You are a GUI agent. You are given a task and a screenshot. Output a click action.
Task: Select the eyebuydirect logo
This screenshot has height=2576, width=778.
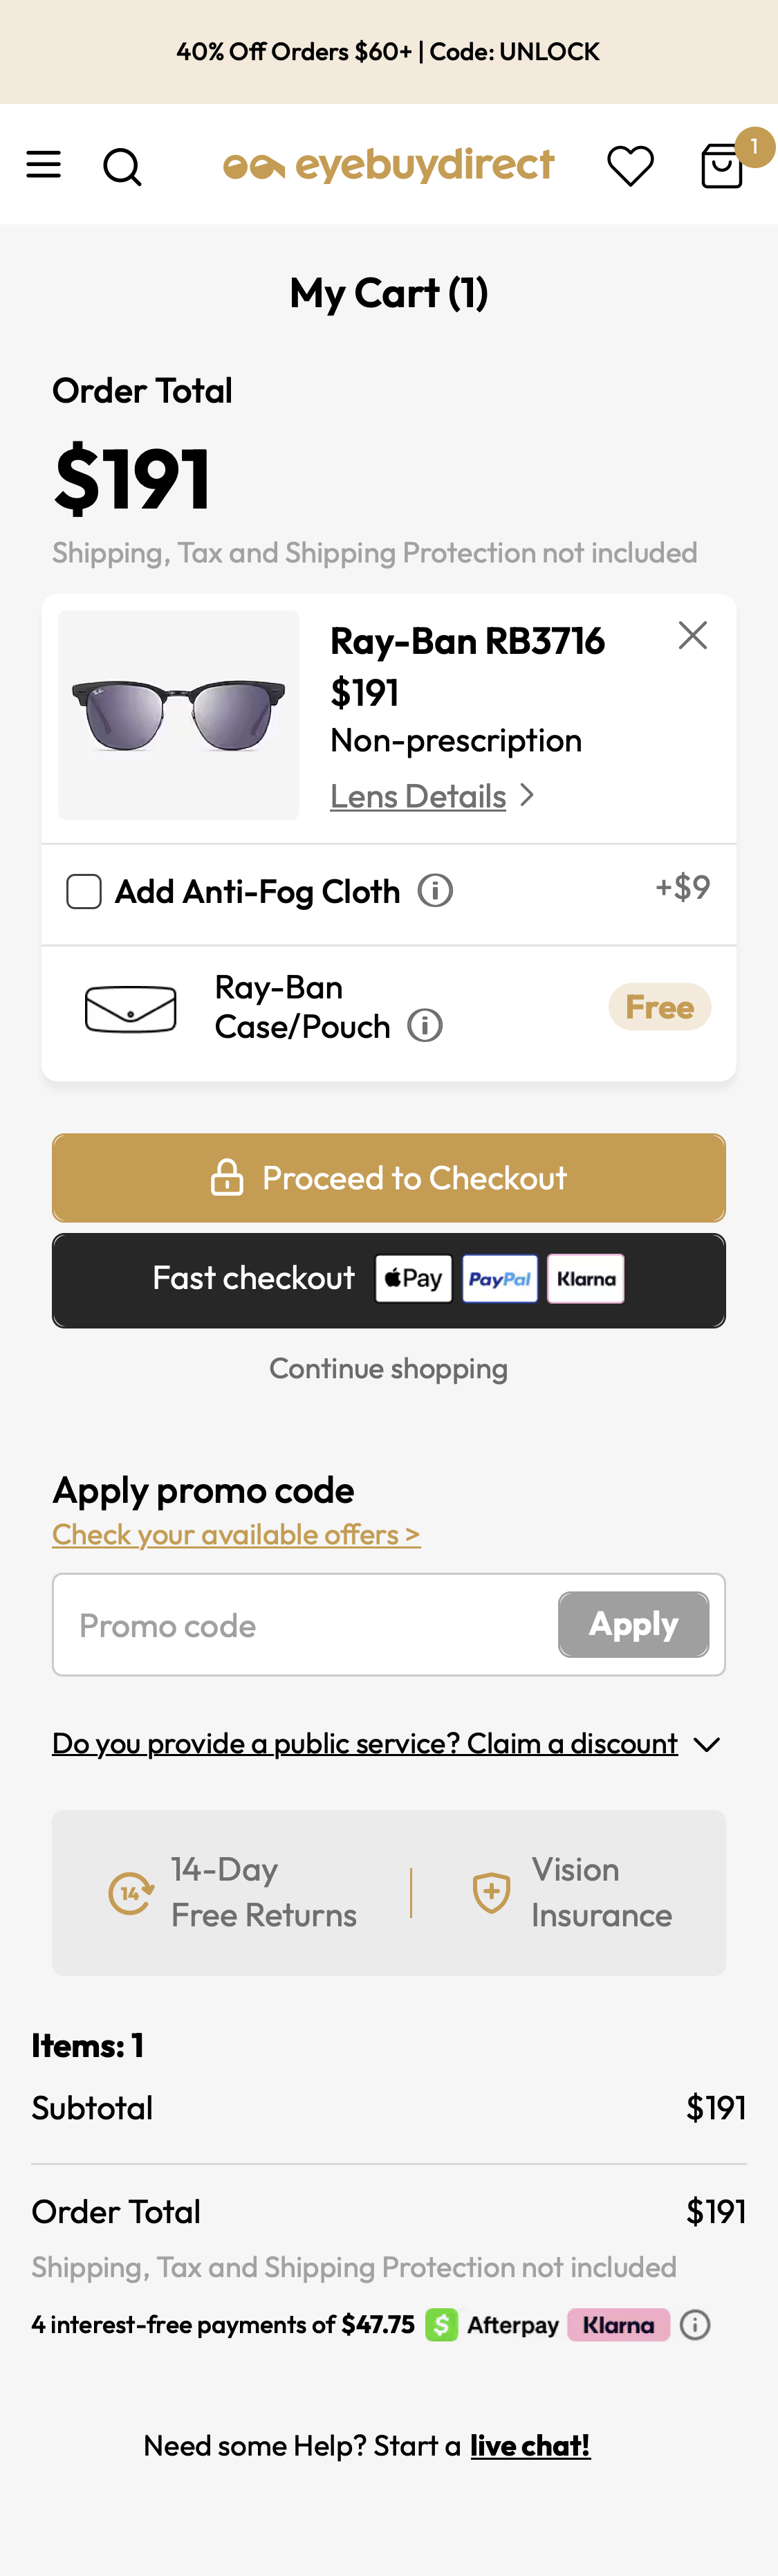pos(388,164)
